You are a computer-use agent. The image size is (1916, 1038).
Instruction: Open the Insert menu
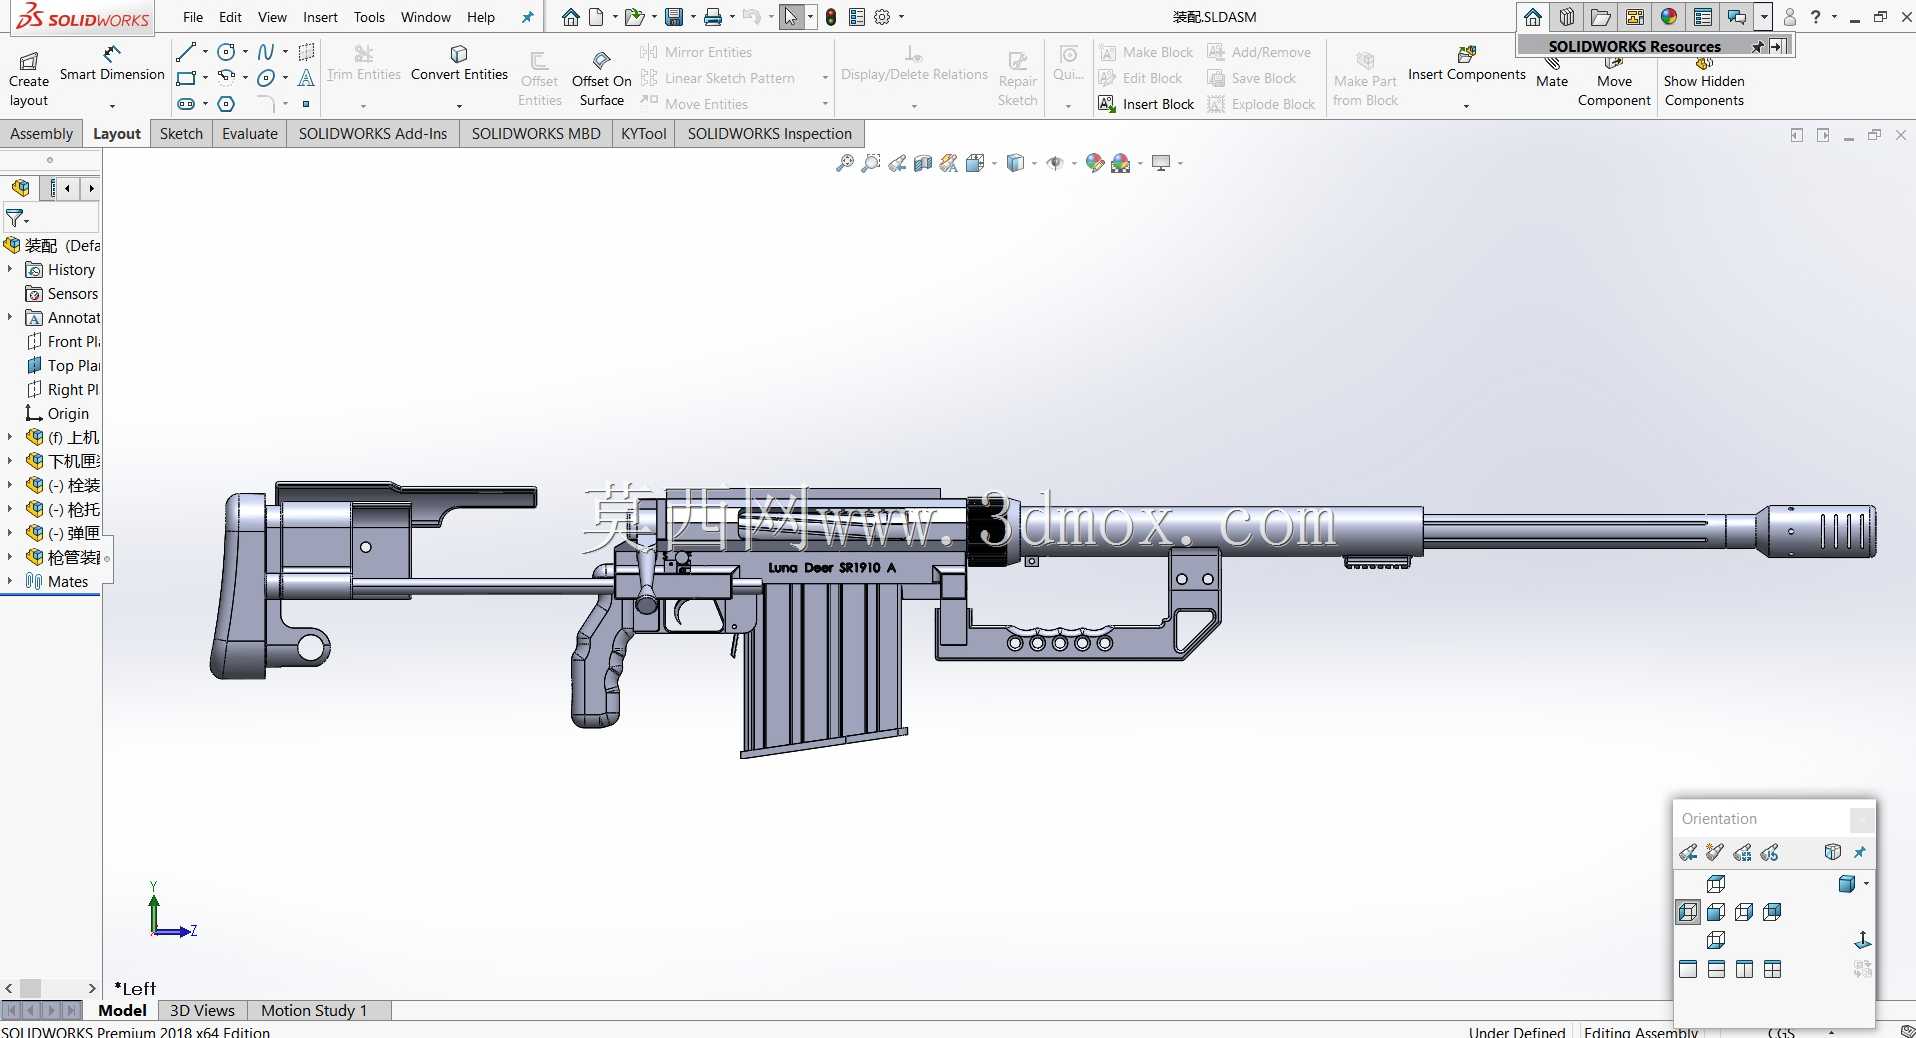click(320, 17)
